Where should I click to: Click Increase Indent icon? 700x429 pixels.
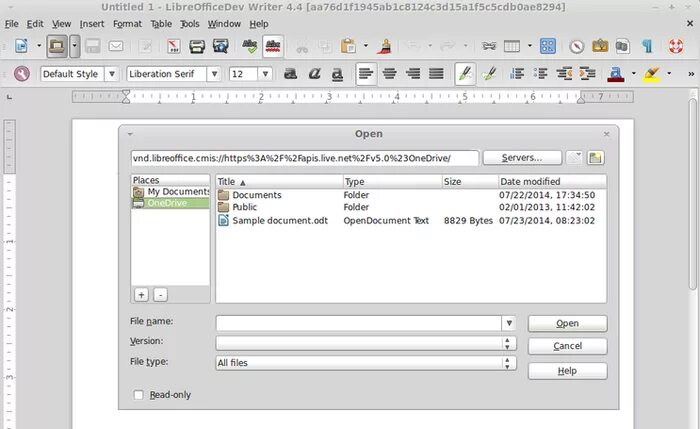588,73
